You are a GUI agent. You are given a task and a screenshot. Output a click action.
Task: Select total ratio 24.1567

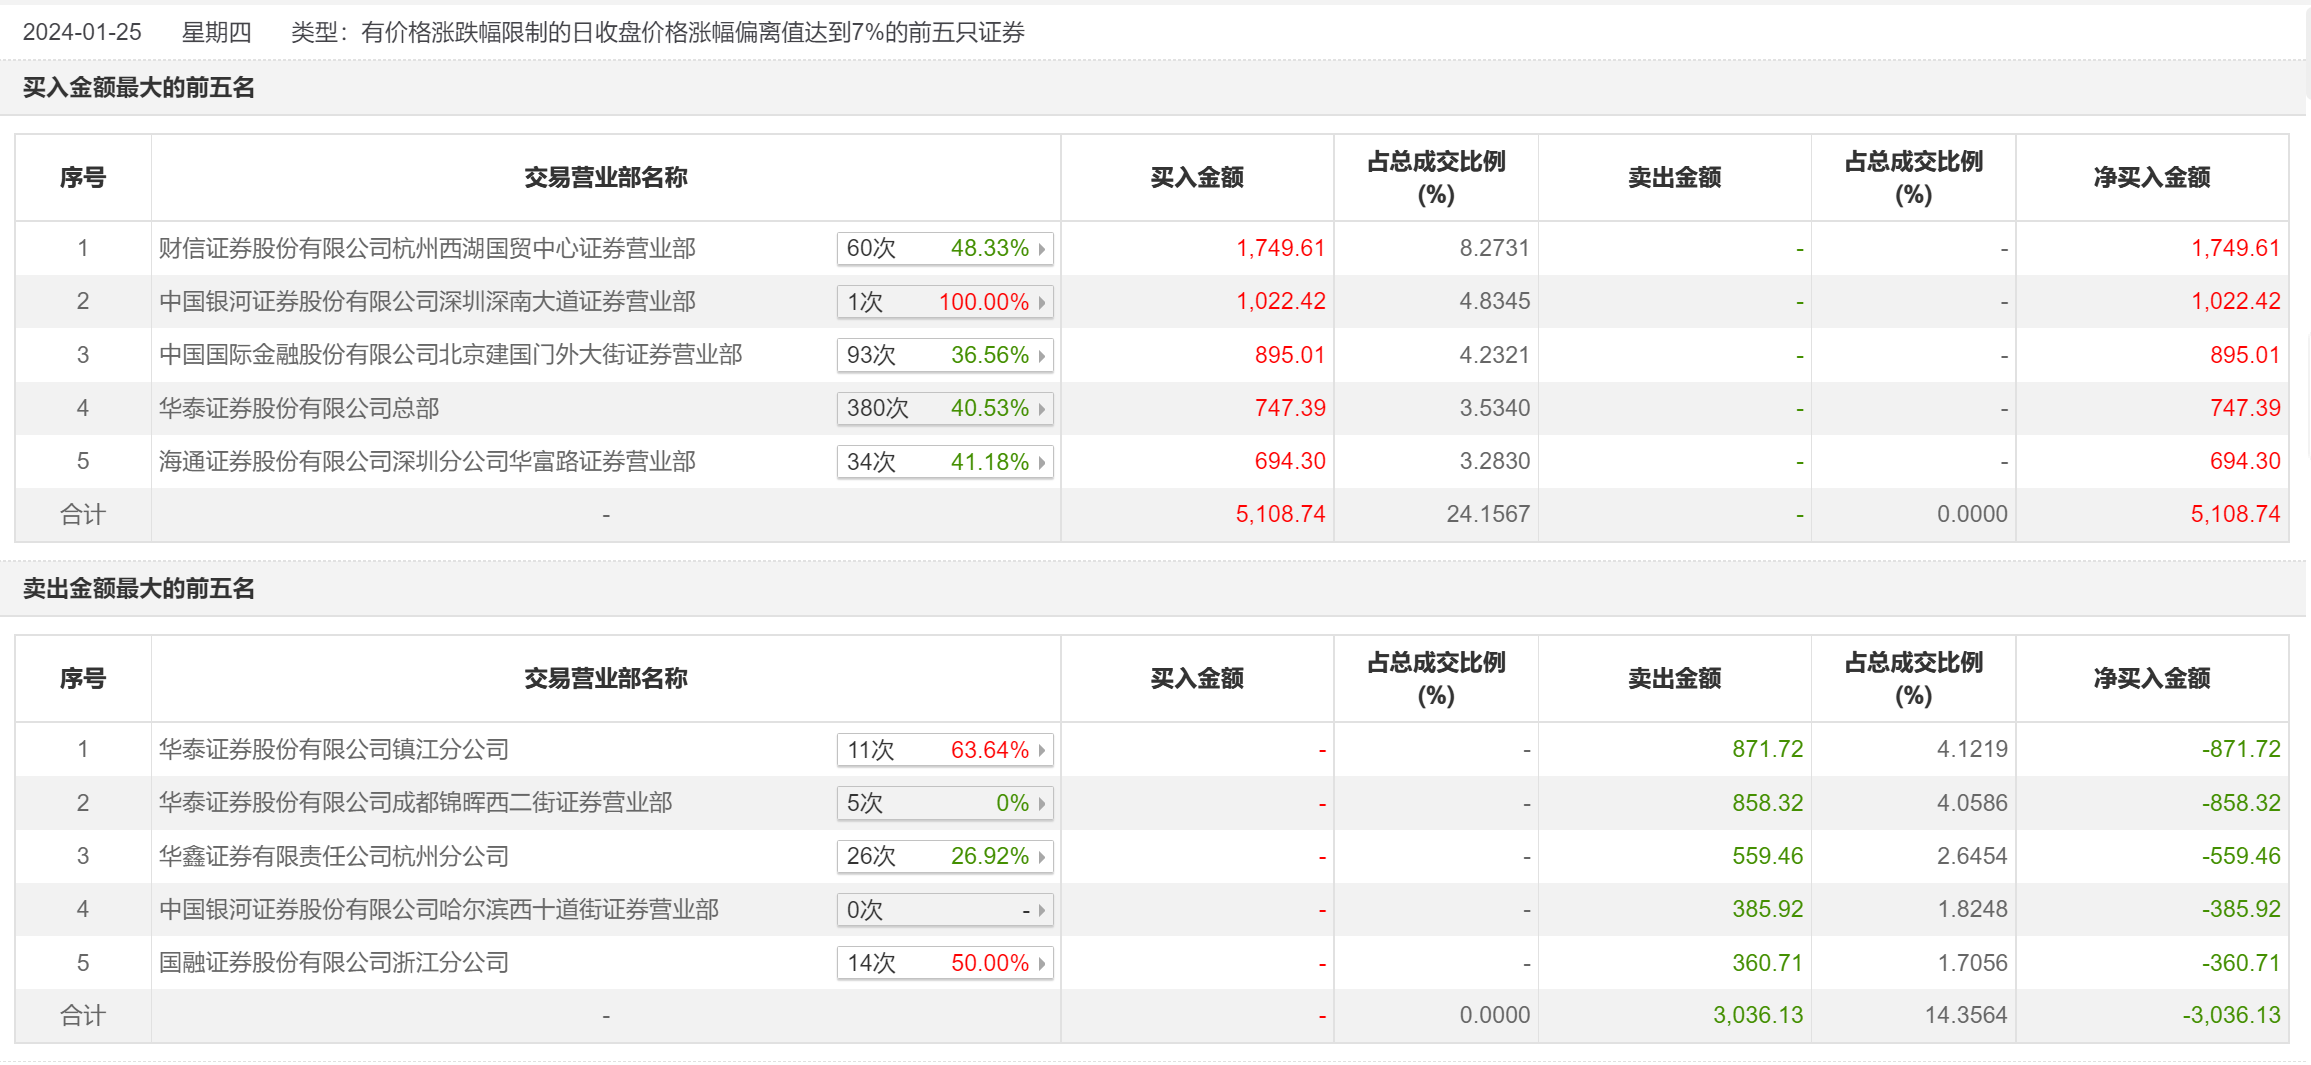[x=1488, y=514]
